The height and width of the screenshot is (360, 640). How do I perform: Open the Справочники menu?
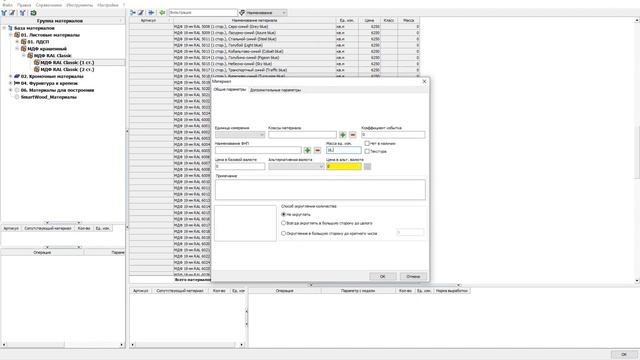click(x=49, y=5)
